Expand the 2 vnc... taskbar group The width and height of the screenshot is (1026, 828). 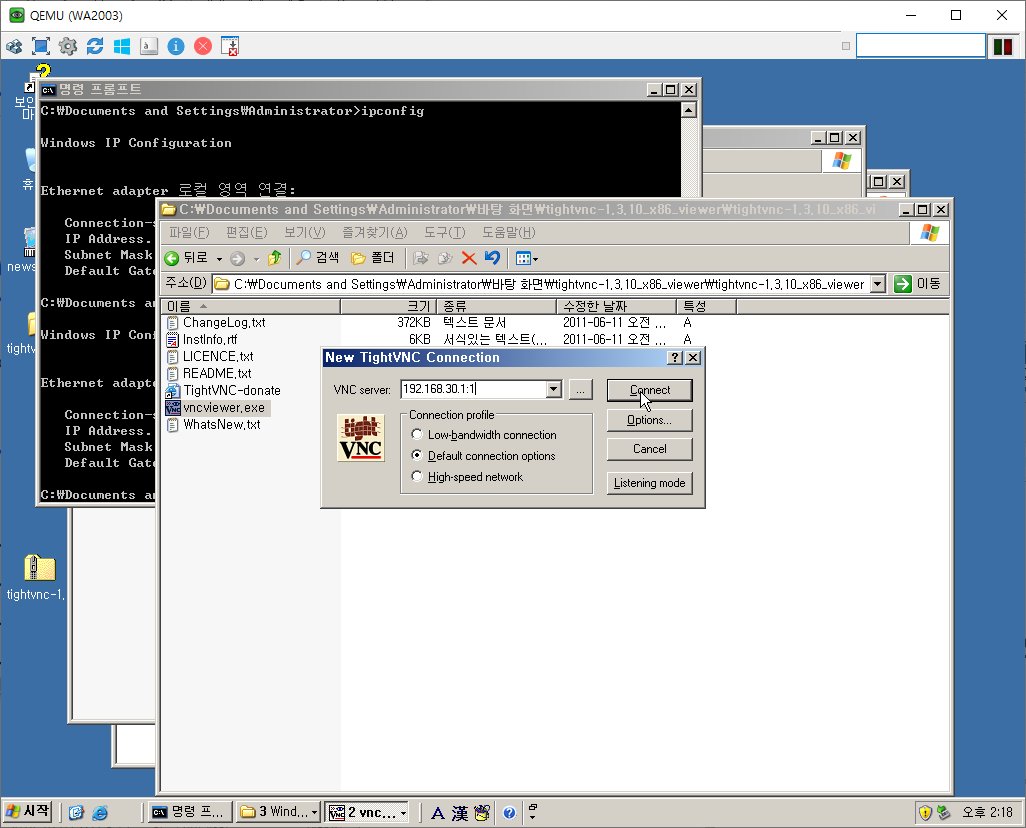click(x=367, y=812)
